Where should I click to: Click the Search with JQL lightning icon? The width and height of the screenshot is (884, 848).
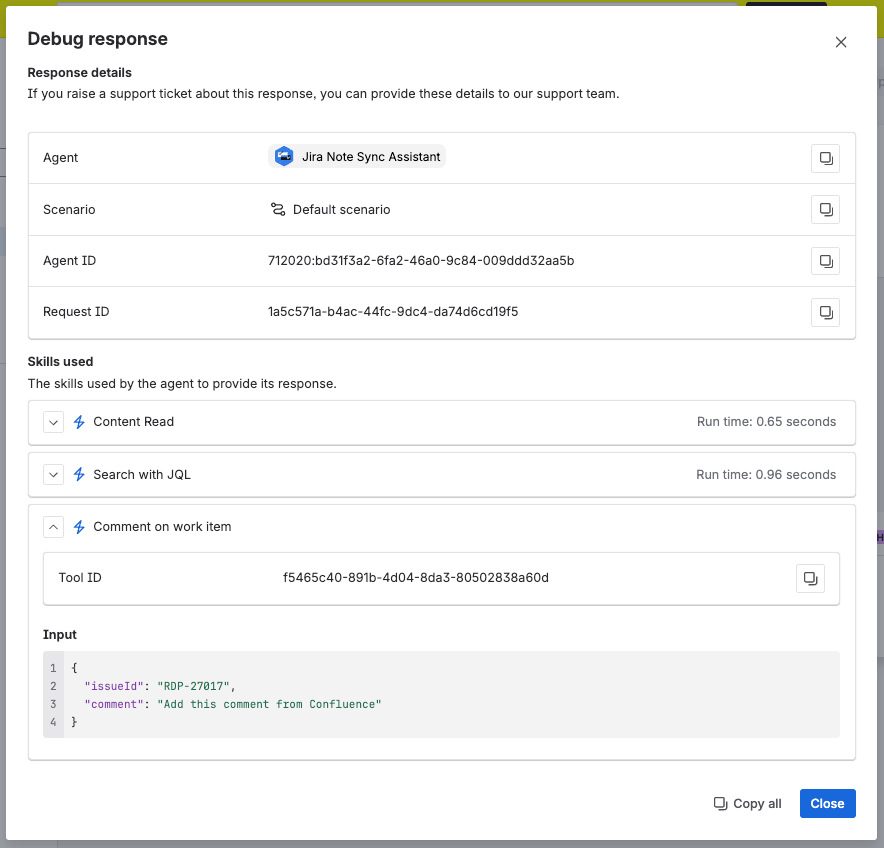(80, 474)
